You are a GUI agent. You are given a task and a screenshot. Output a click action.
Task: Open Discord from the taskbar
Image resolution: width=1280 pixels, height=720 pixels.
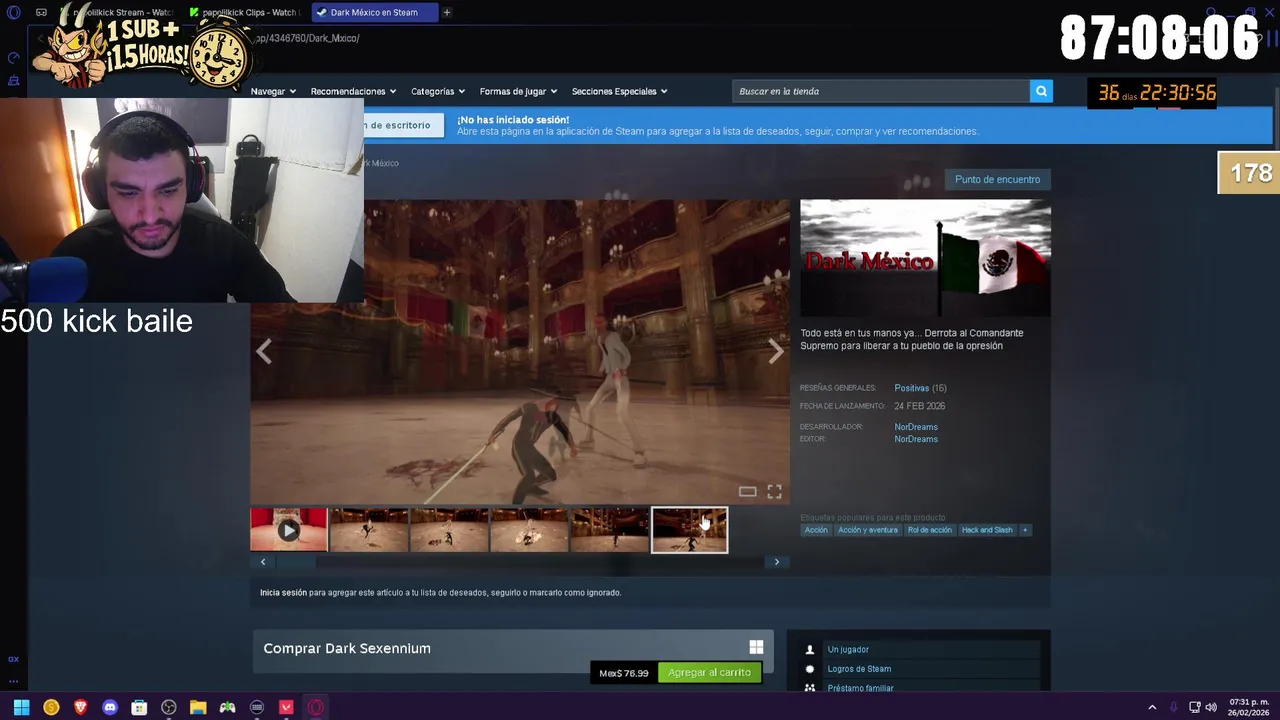[110, 707]
